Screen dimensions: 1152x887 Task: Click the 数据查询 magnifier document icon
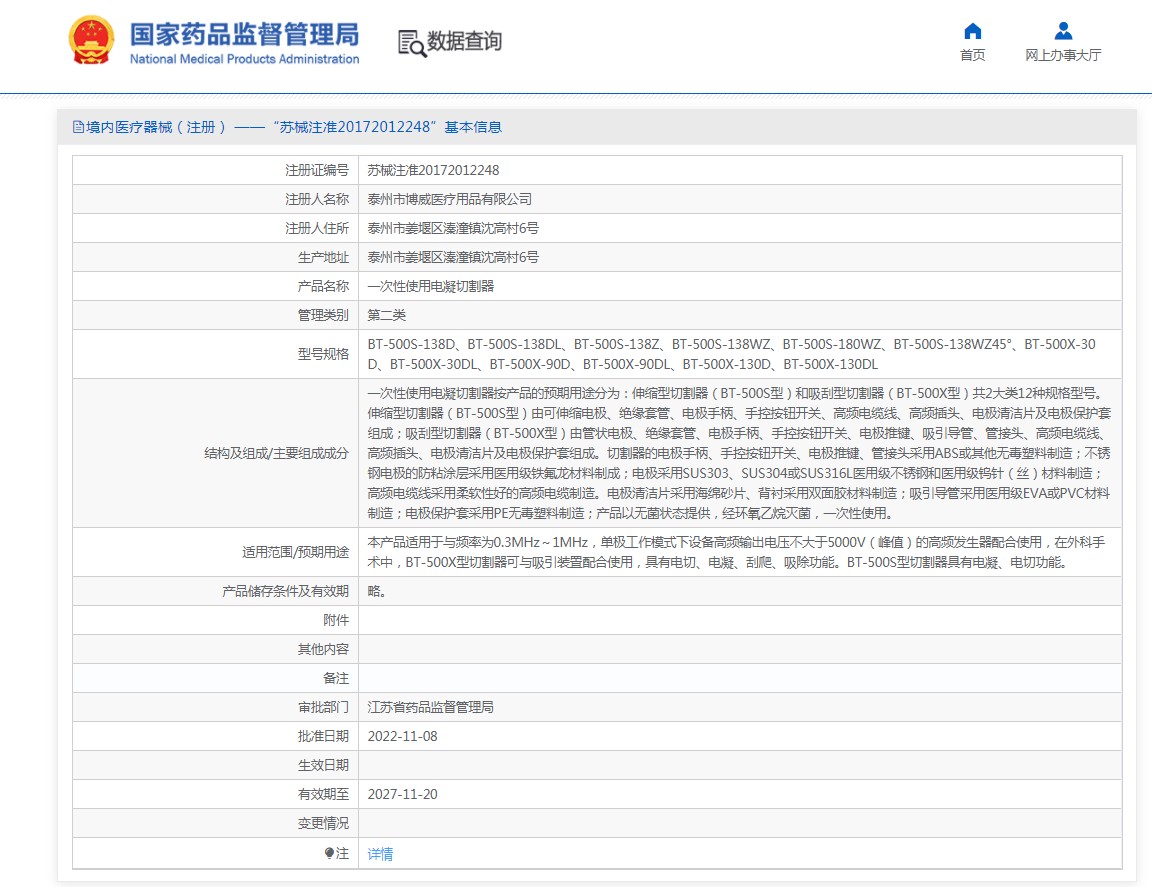click(411, 42)
